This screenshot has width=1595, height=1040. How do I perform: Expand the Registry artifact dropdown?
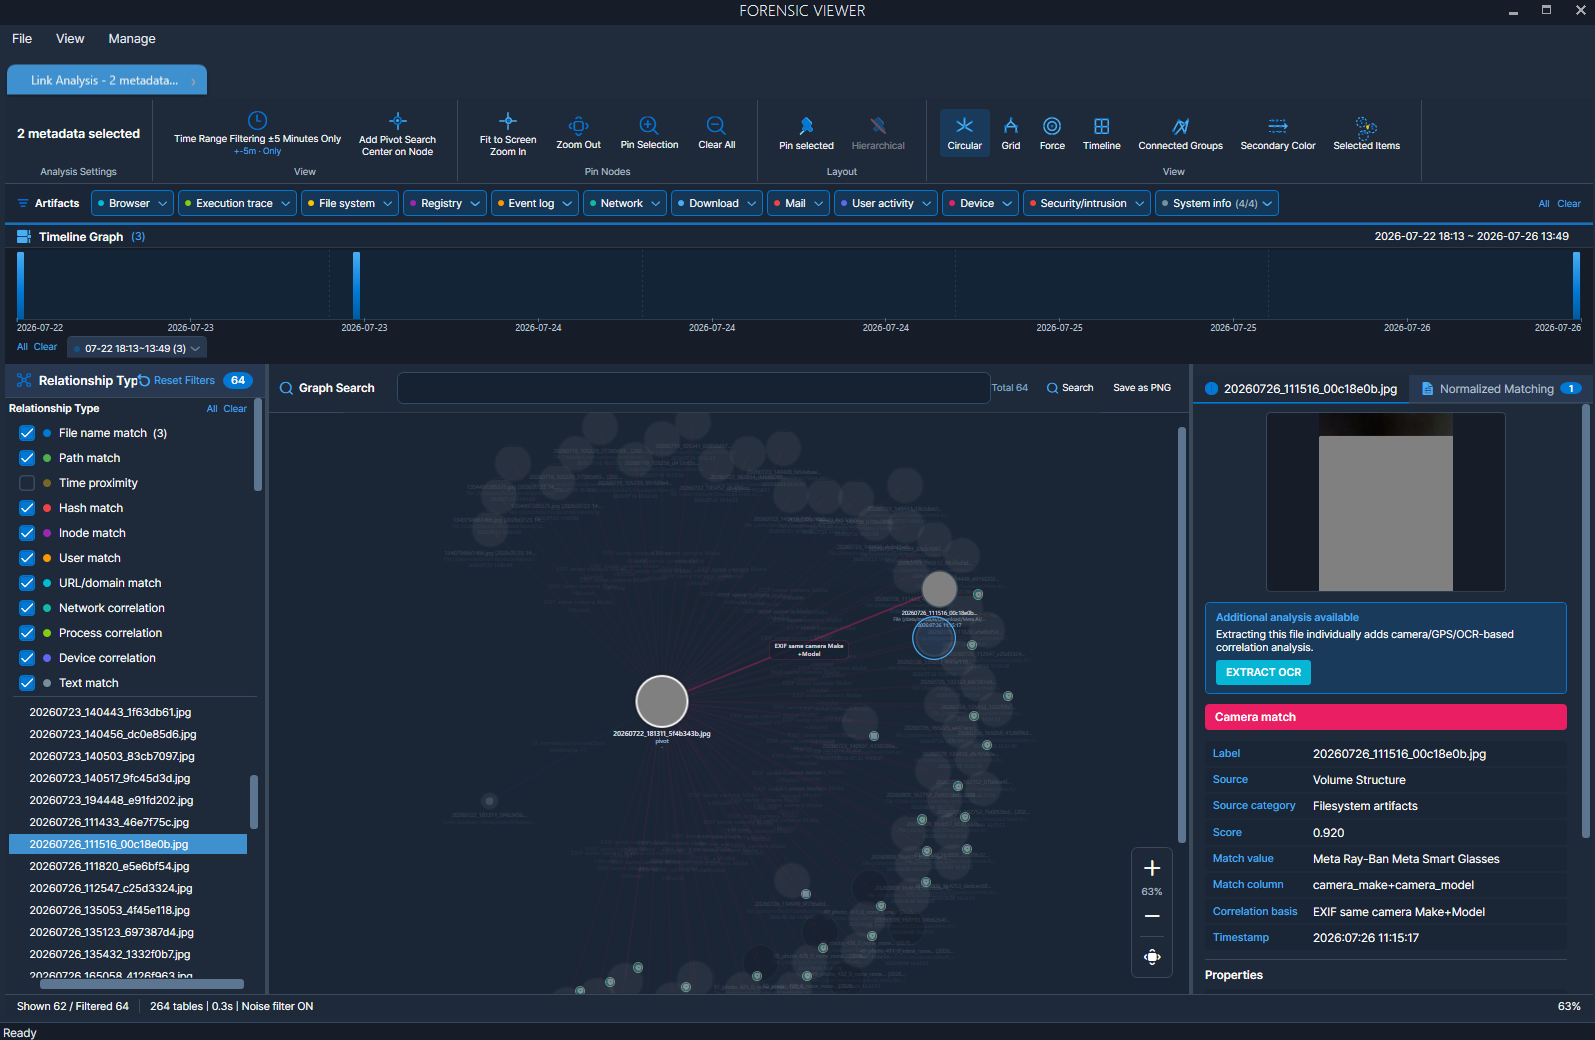[445, 203]
